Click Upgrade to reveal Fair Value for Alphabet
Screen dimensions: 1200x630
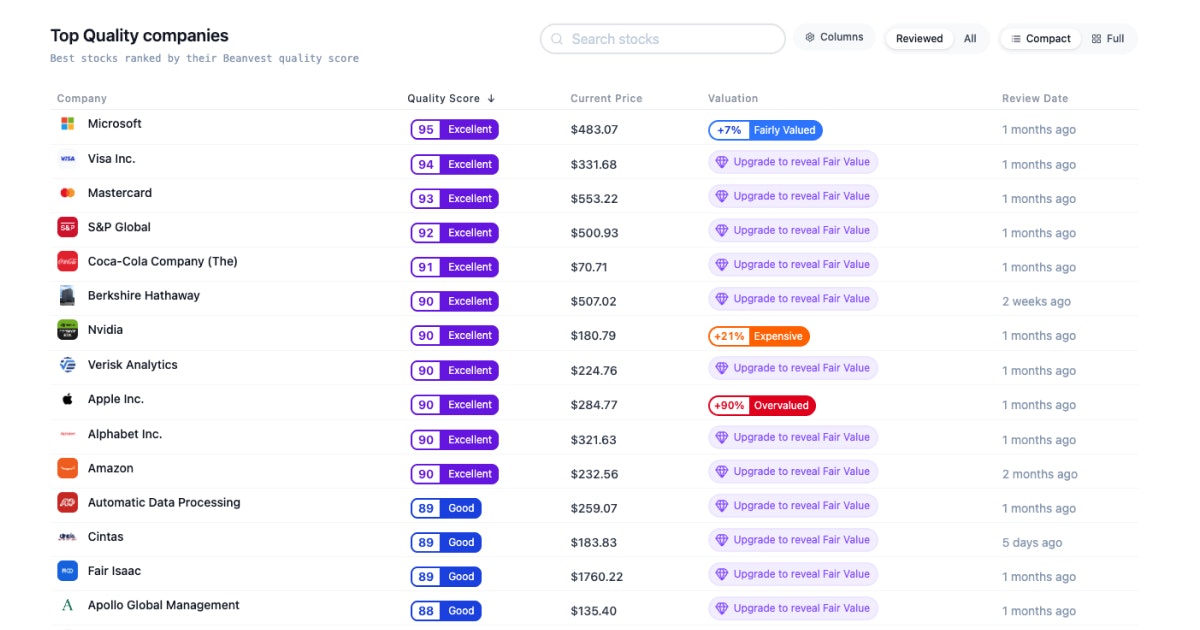(x=793, y=437)
